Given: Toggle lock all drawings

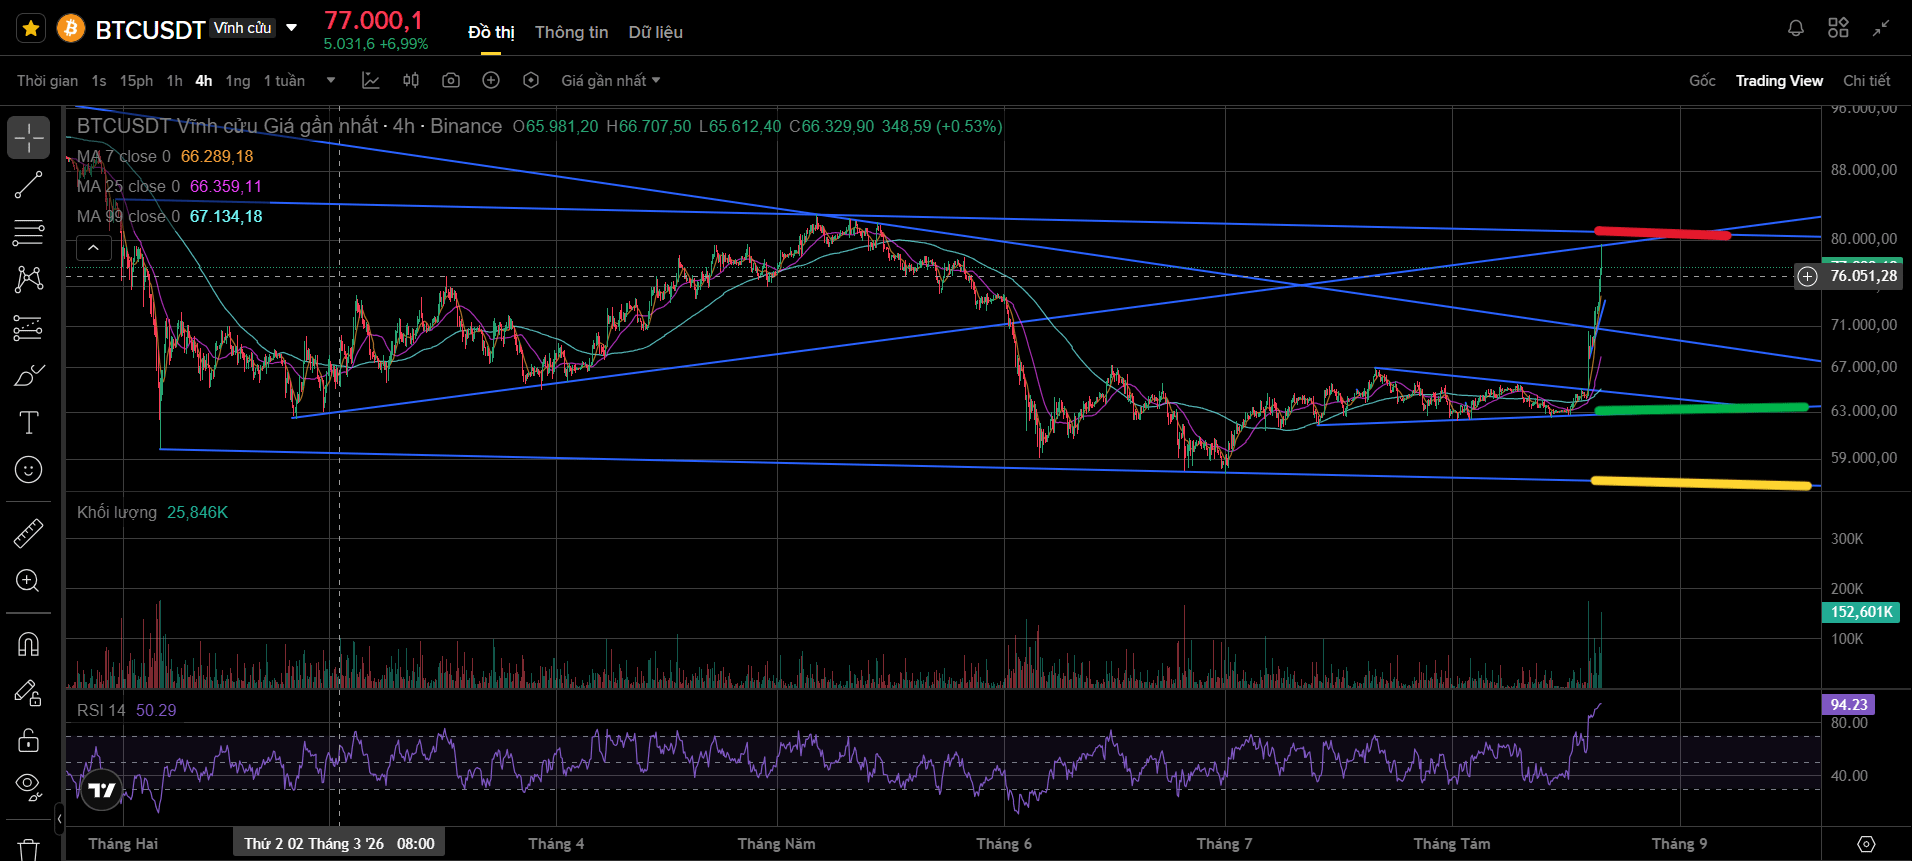Looking at the screenshot, I should pos(29,740).
